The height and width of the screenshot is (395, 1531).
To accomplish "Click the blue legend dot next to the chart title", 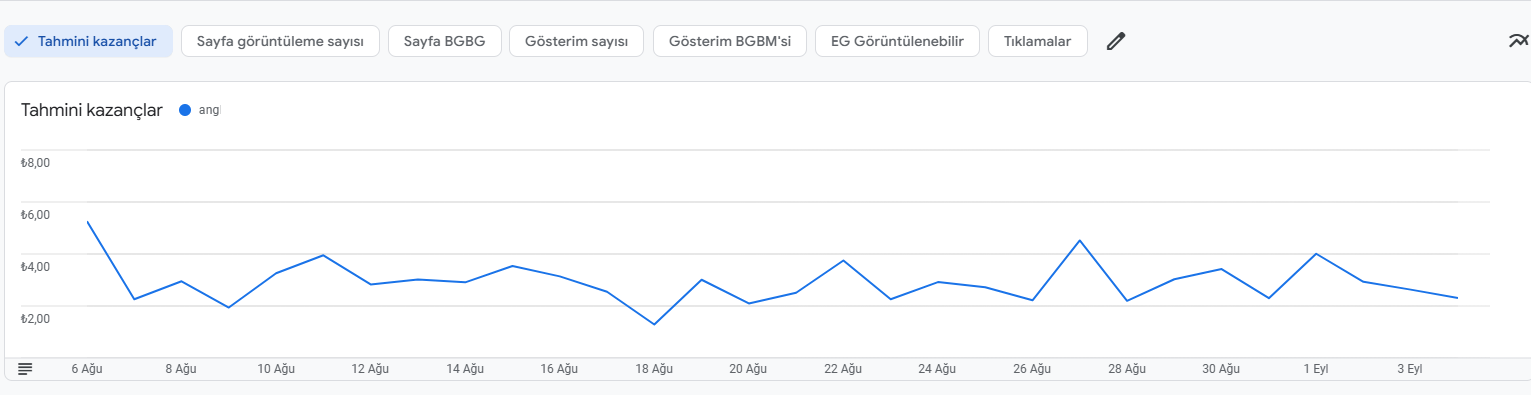I will (184, 110).
